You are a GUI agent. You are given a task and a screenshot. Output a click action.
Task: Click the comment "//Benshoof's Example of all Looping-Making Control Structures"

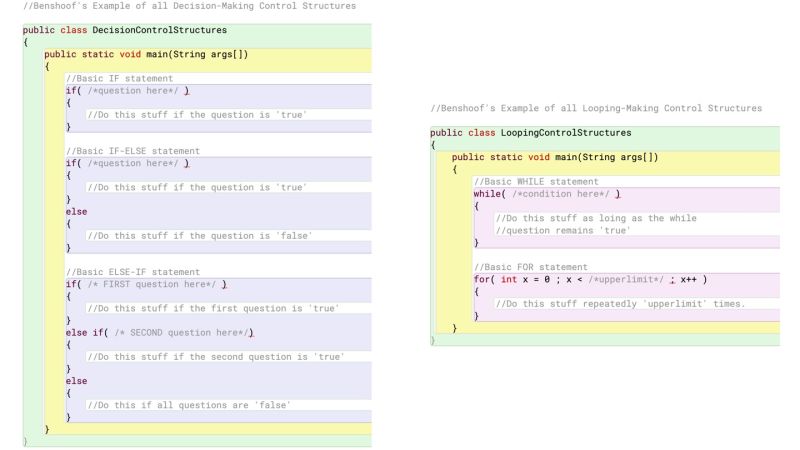(596, 108)
